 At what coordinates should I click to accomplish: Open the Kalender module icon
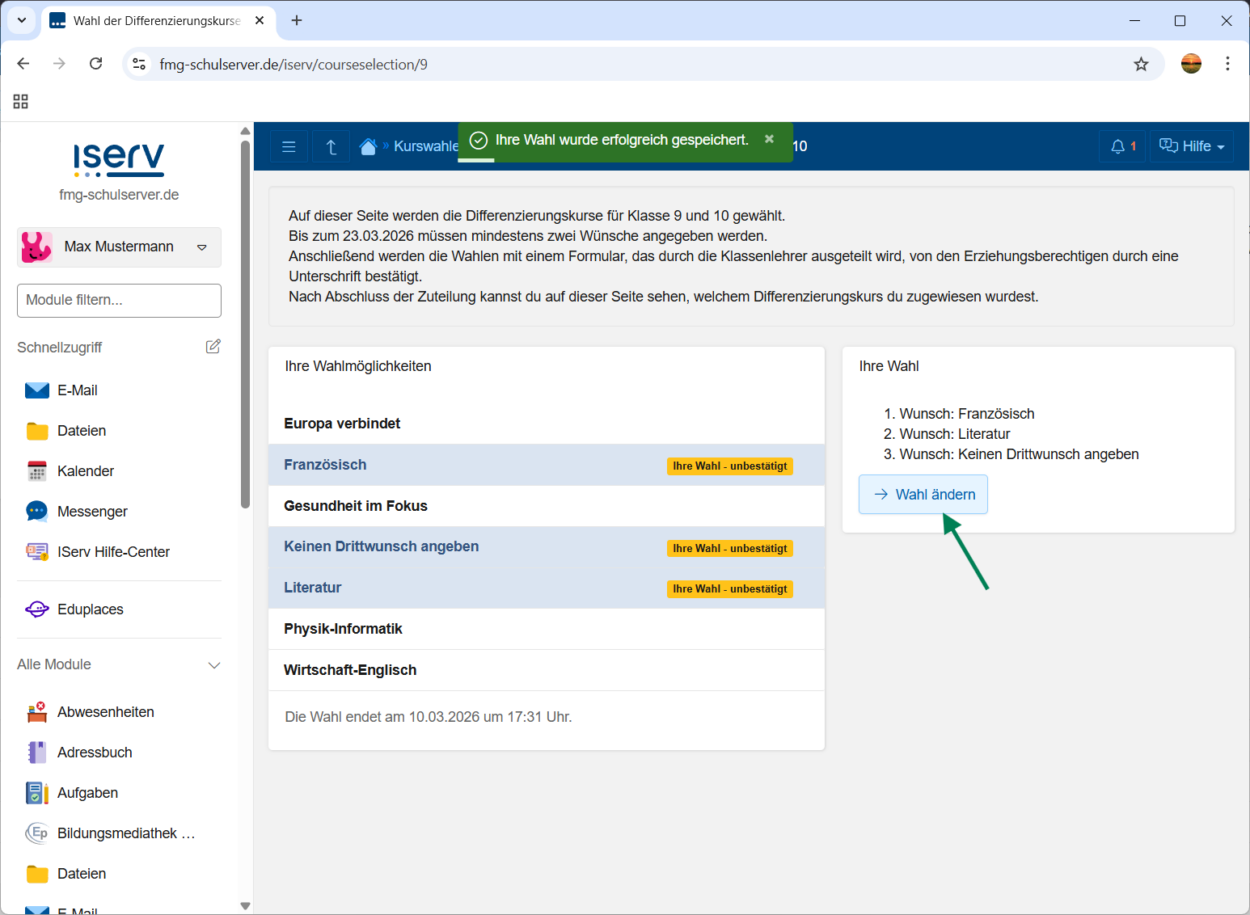(37, 471)
